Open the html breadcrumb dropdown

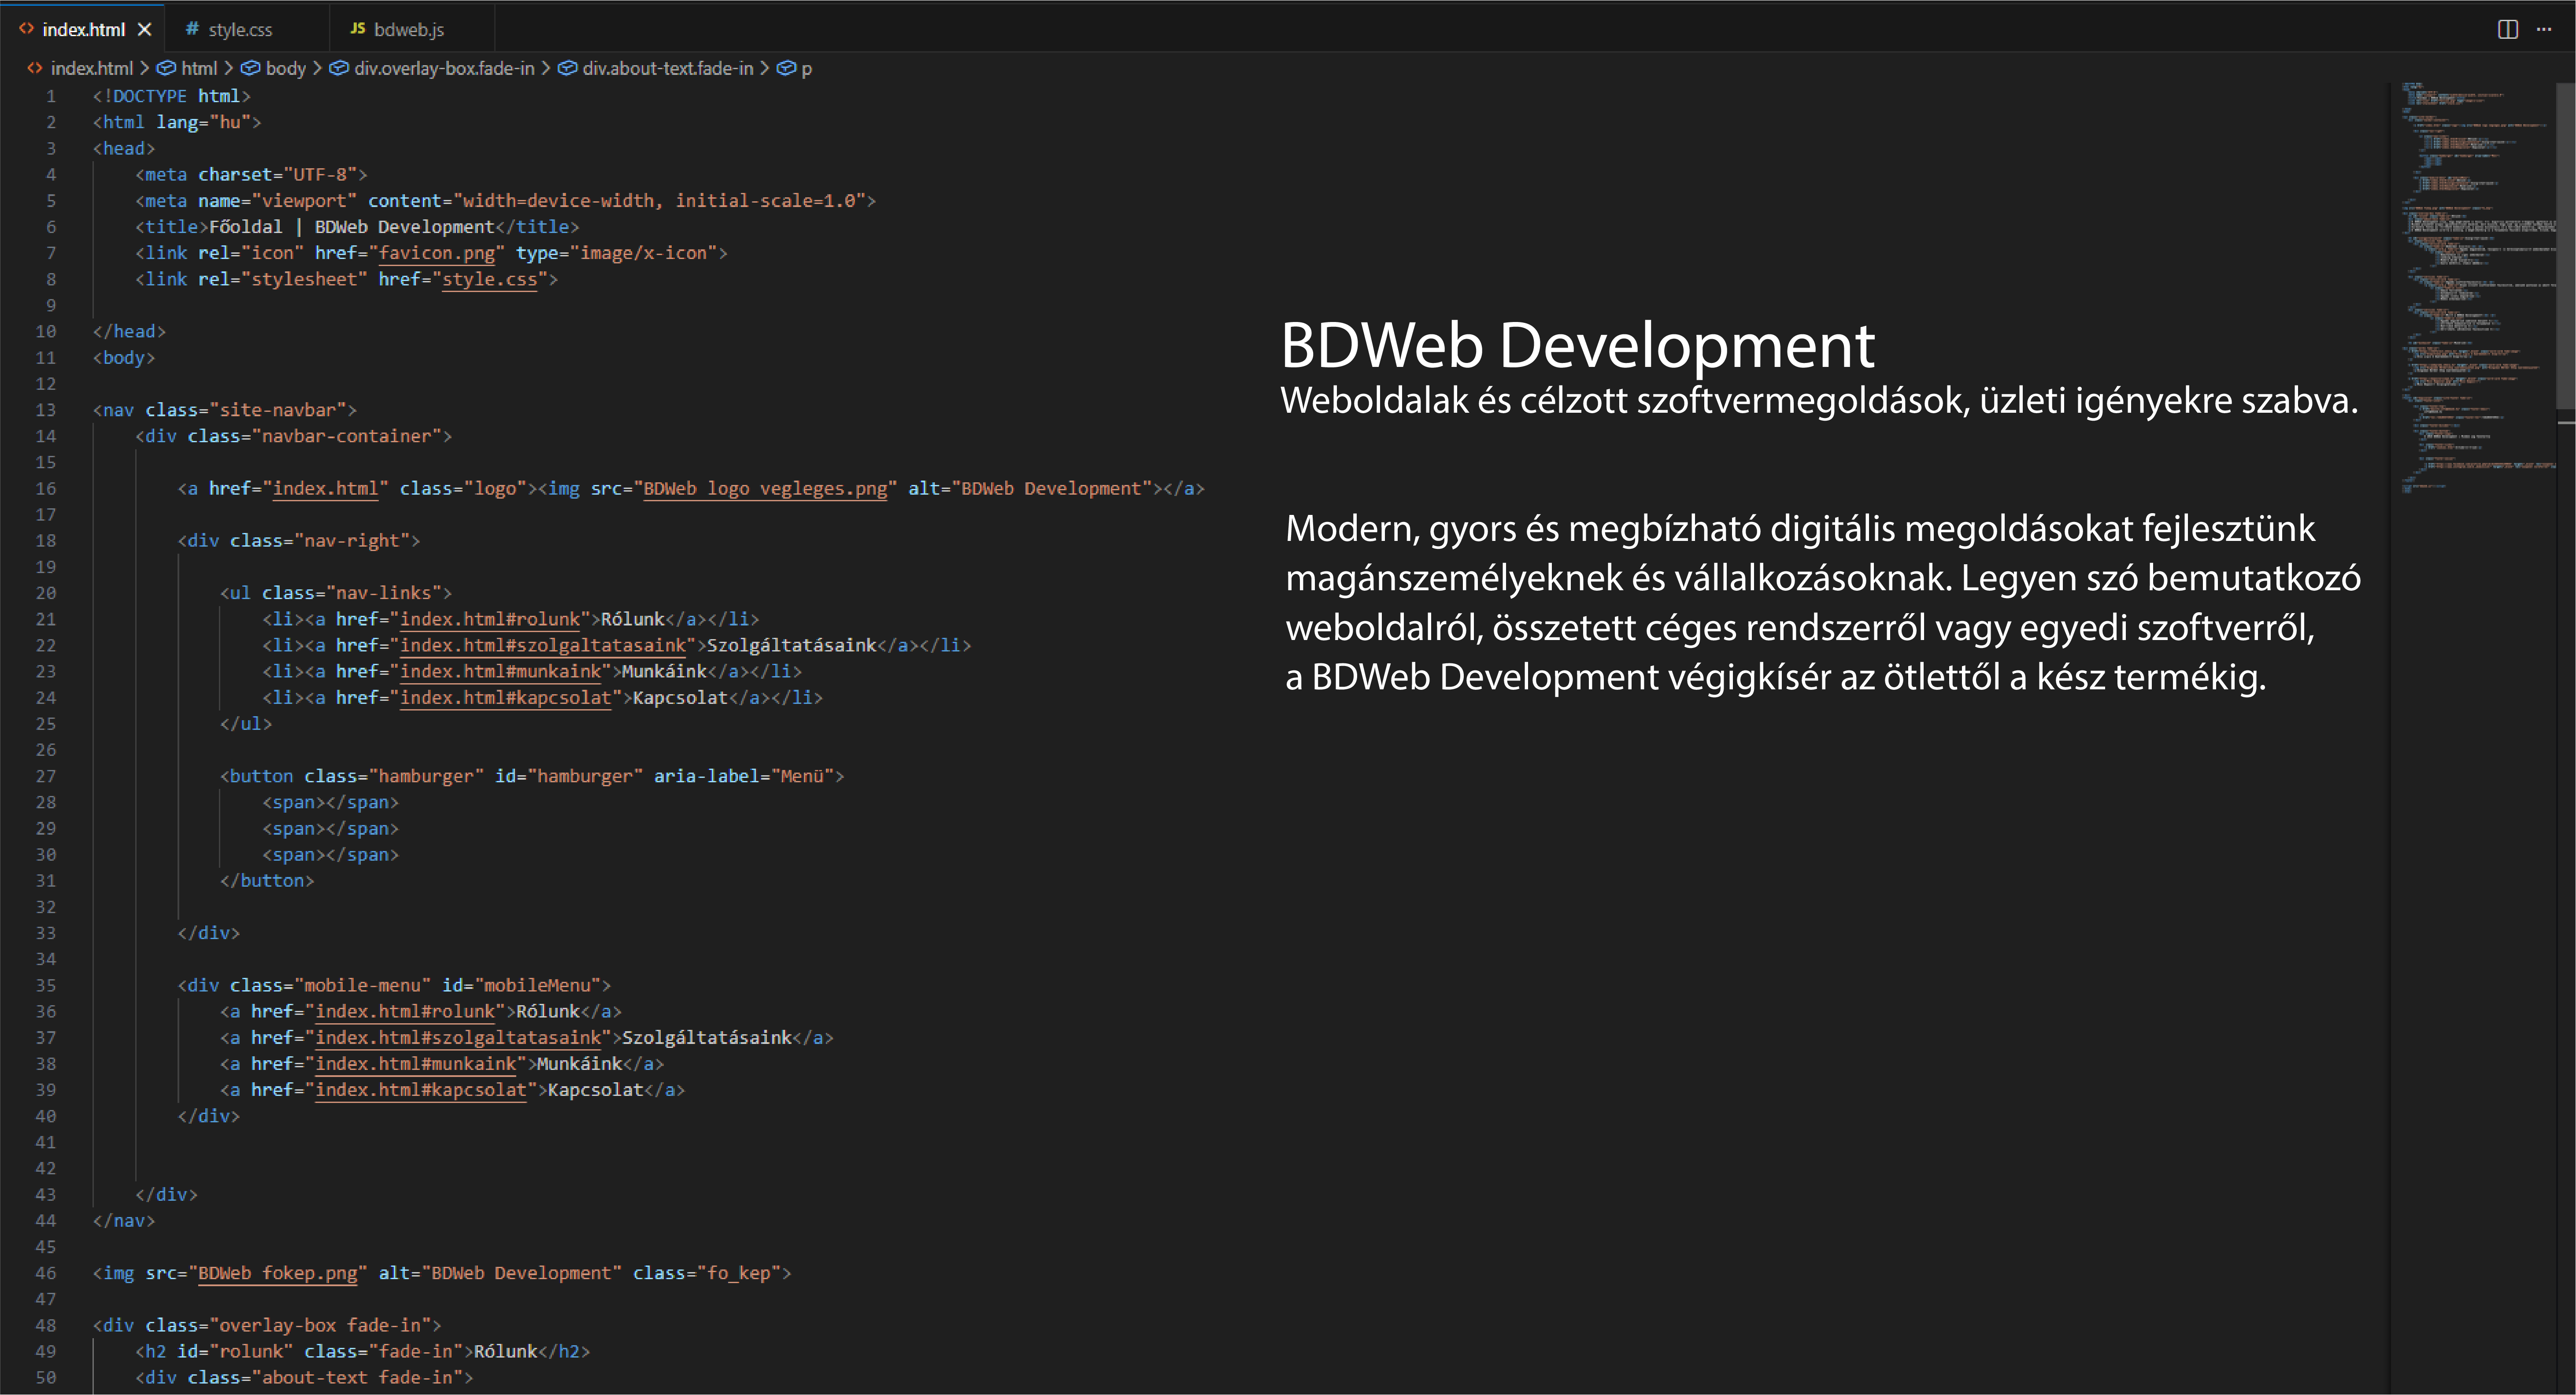pyautogui.click(x=200, y=68)
